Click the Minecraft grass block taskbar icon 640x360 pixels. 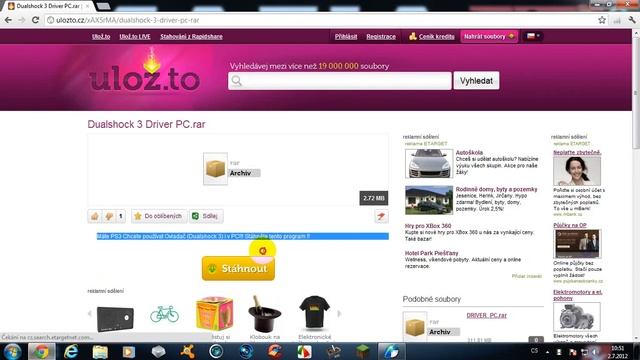pyautogui.click(x=362, y=351)
